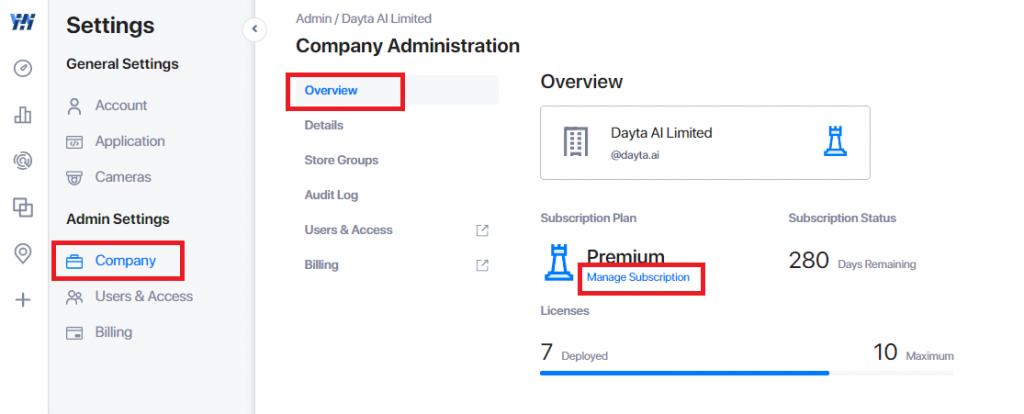Open the Store Groups tab
The width and height of the screenshot is (1024, 414).
[x=342, y=160]
